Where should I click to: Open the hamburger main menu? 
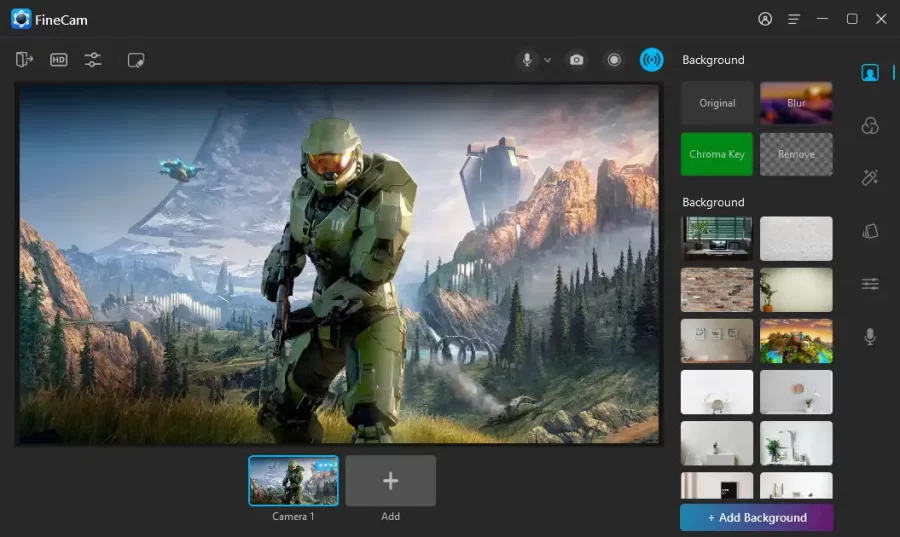click(x=794, y=19)
